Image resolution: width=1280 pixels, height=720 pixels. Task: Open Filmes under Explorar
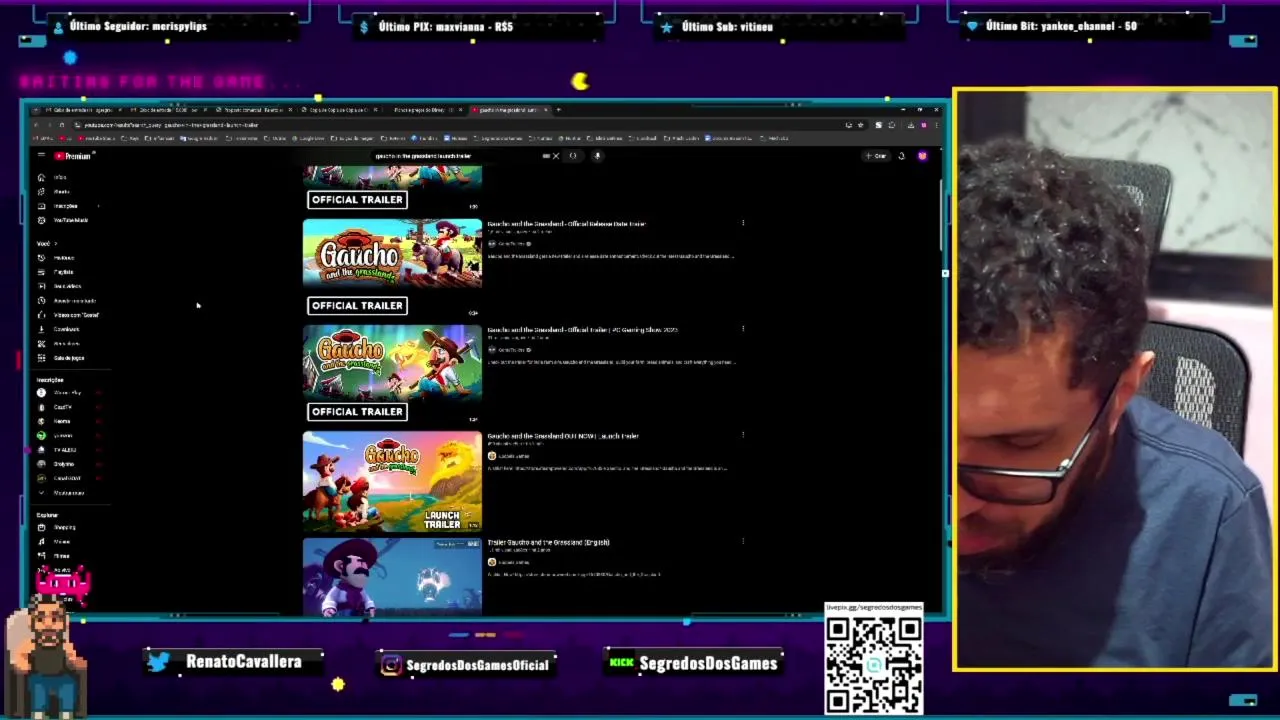[55, 556]
